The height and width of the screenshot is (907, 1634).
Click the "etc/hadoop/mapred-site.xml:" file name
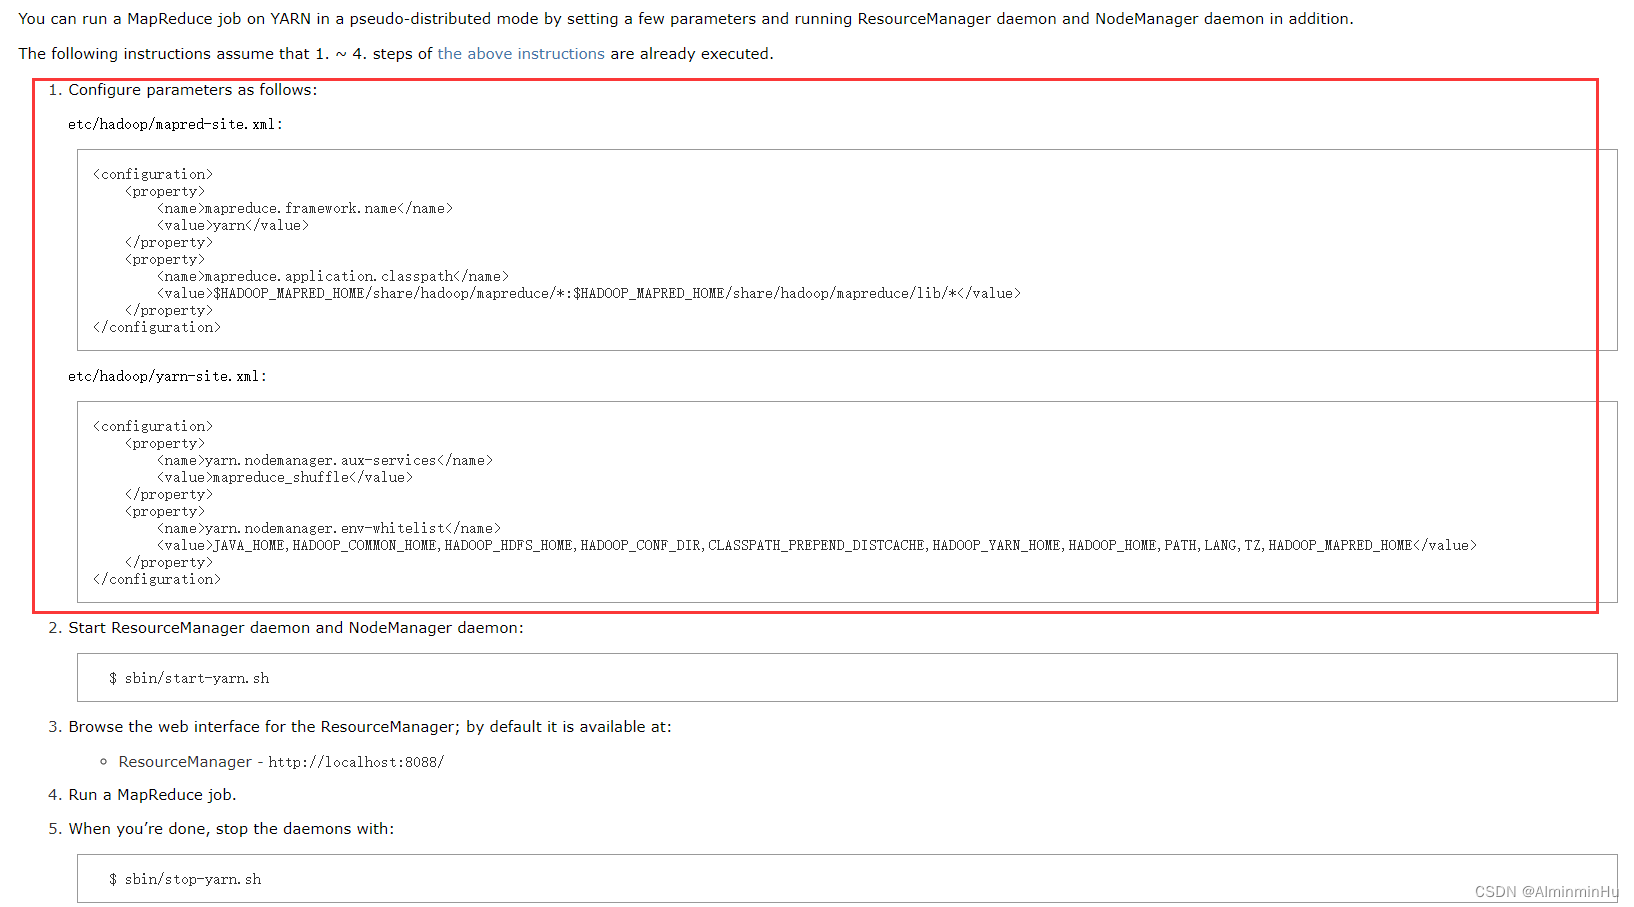pos(175,125)
